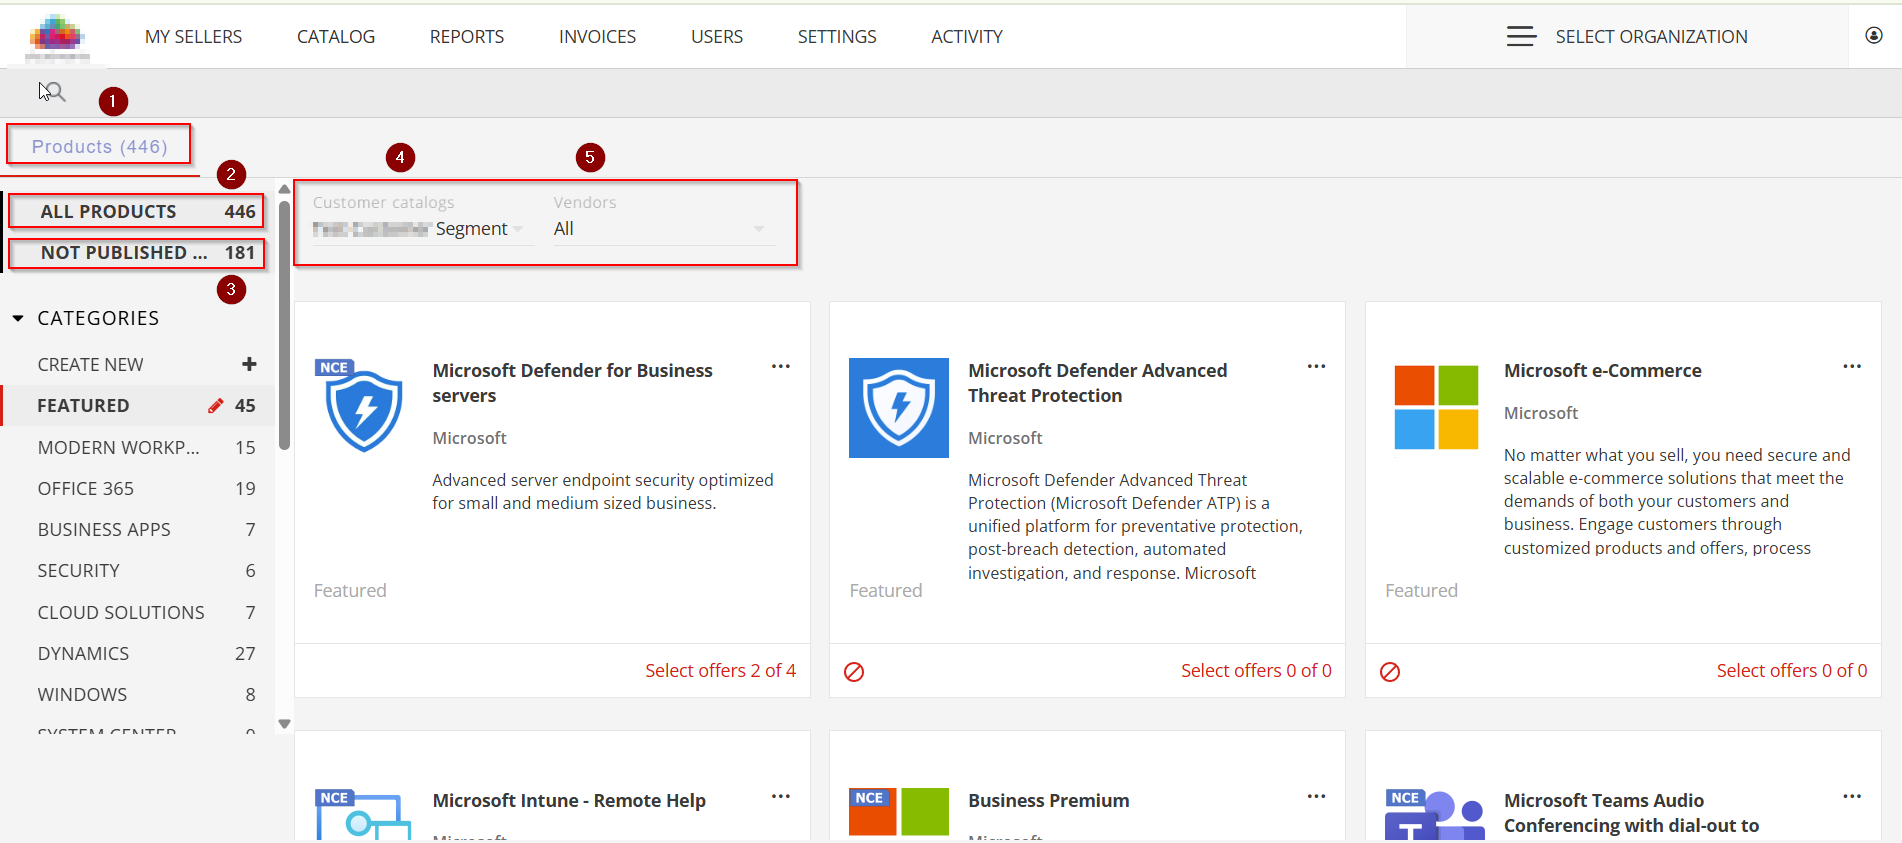Open the ellipsis menu on Microsoft Defender Advanced Threat Protection
1902x843 pixels.
[x=1316, y=366]
